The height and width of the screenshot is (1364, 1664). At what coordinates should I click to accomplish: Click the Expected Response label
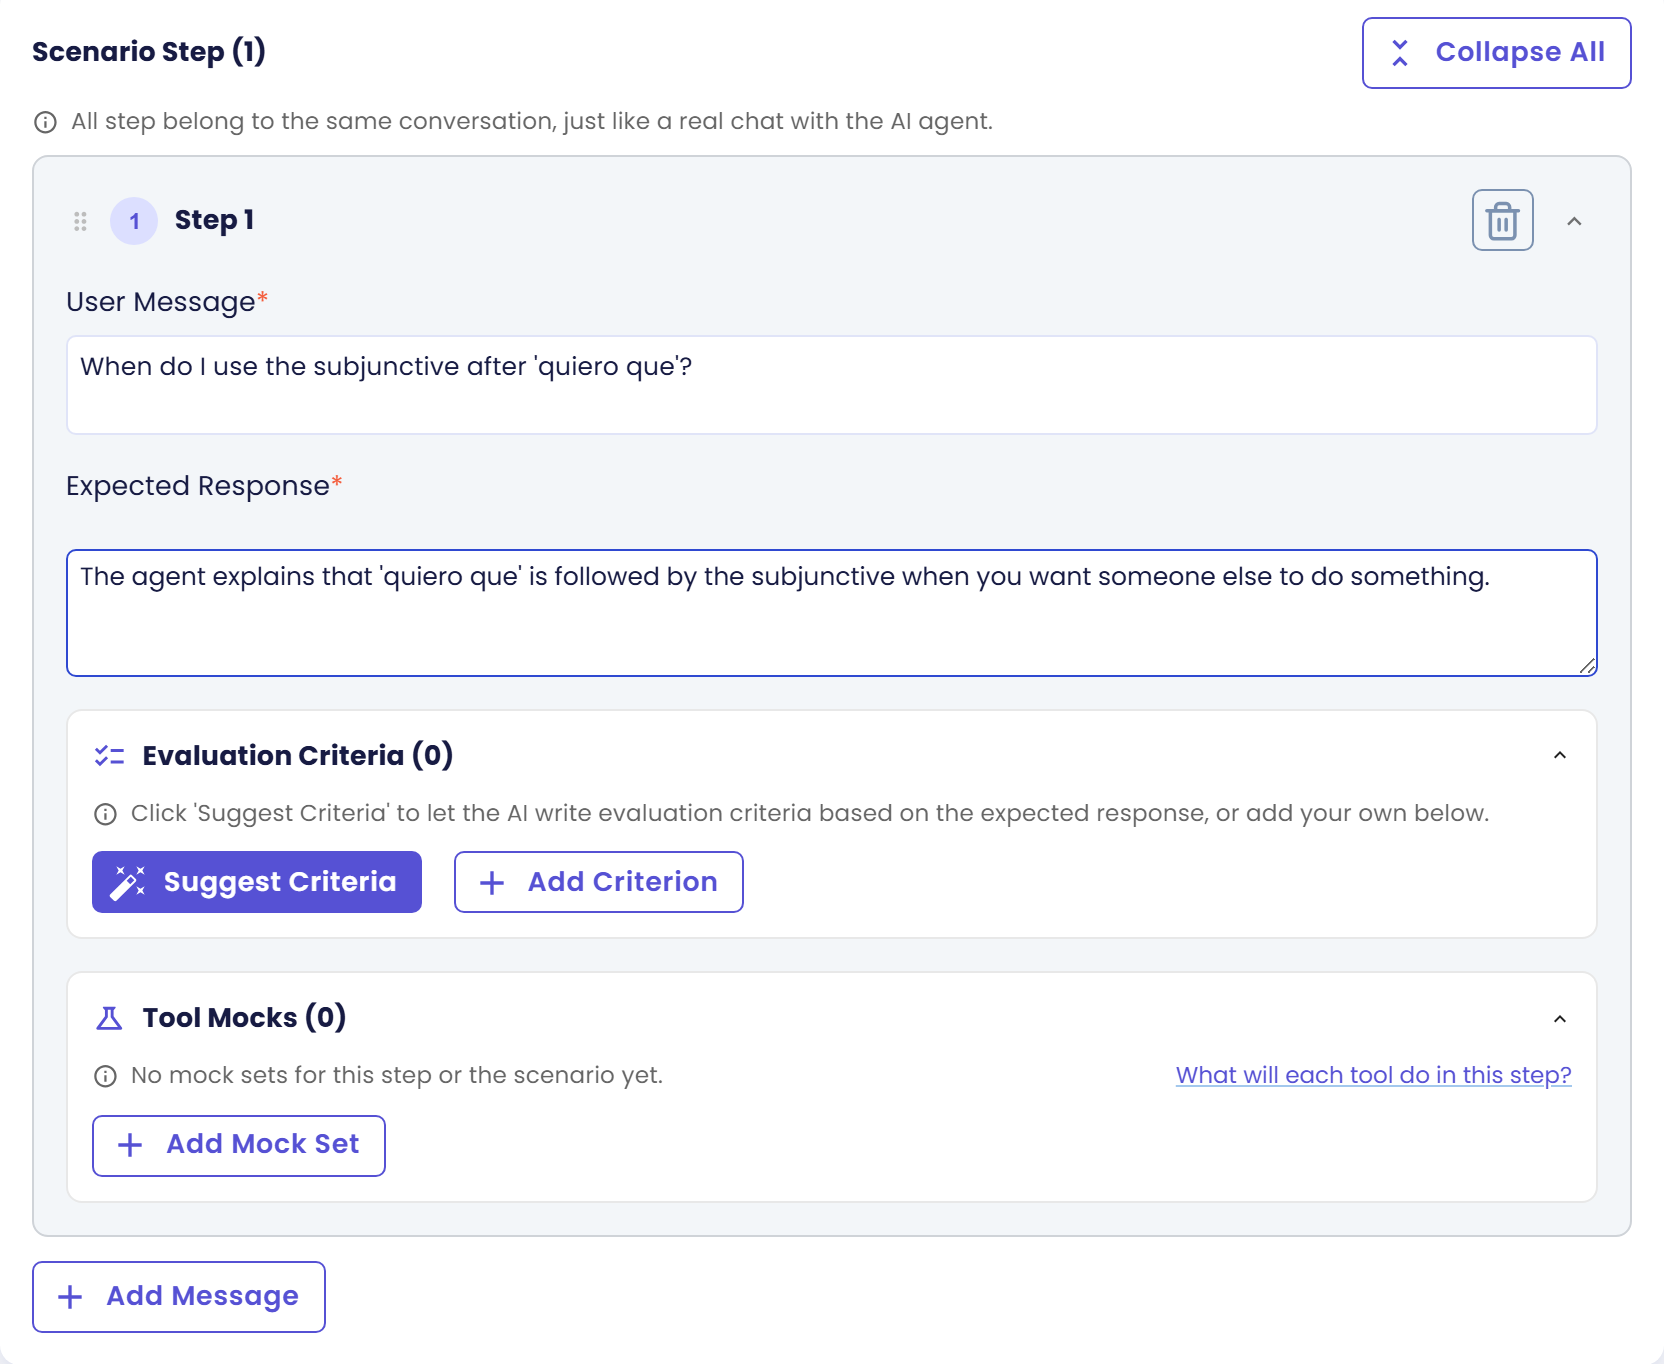point(204,486)
